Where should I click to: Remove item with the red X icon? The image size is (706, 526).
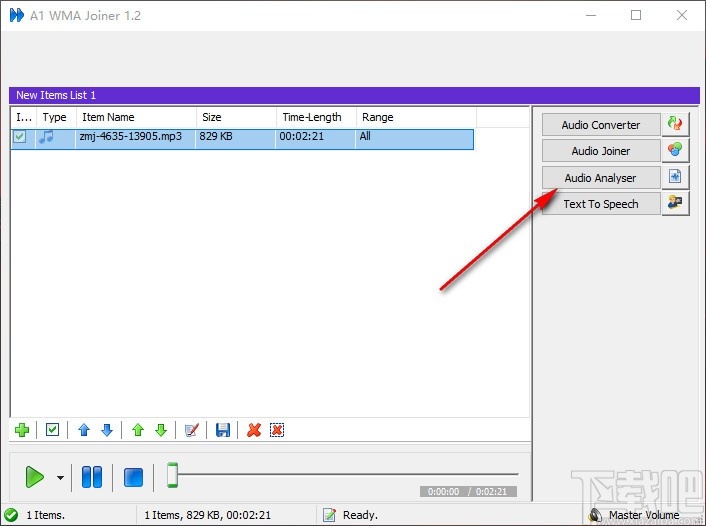254,430
